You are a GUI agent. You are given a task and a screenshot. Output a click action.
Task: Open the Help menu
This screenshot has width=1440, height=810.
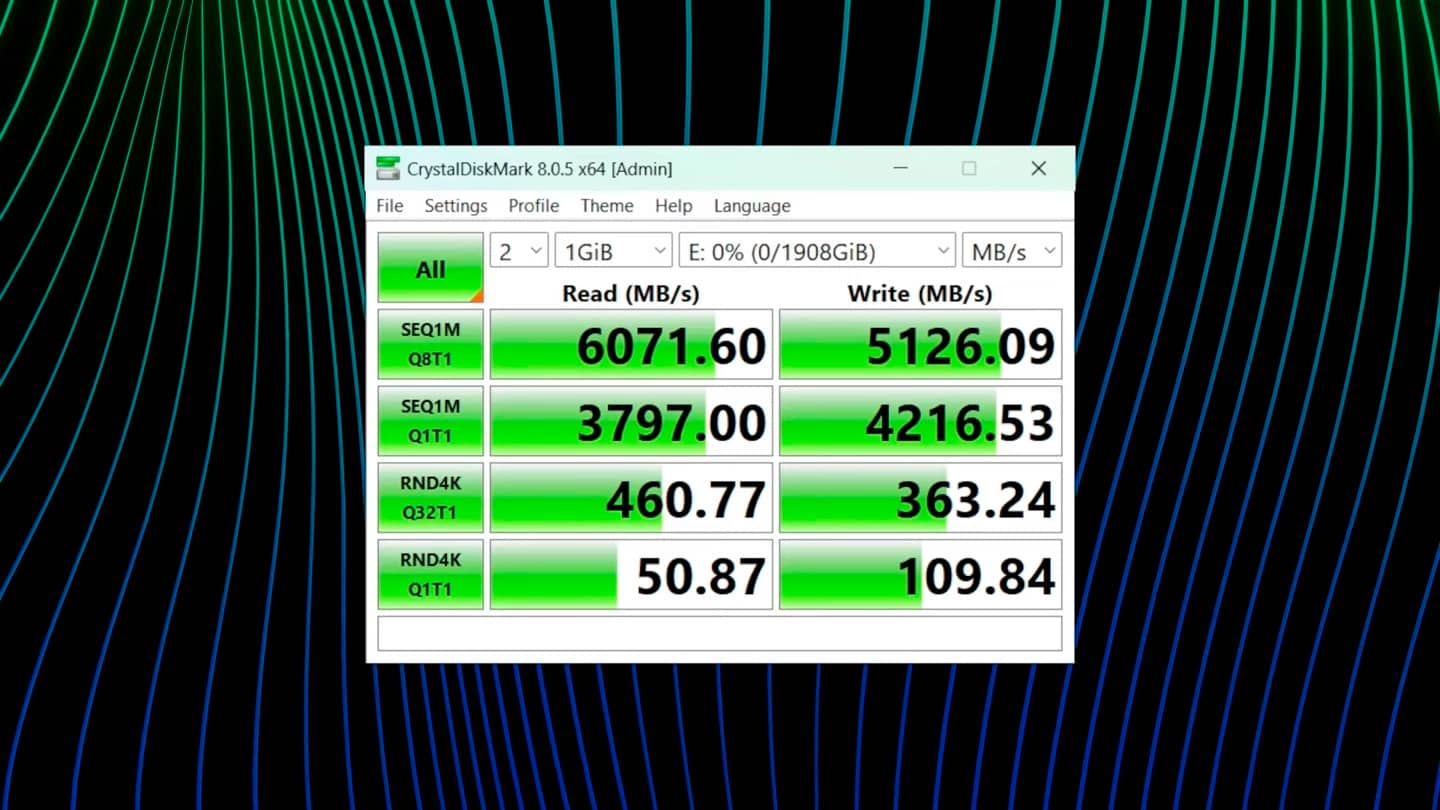[x=673, y=206]
